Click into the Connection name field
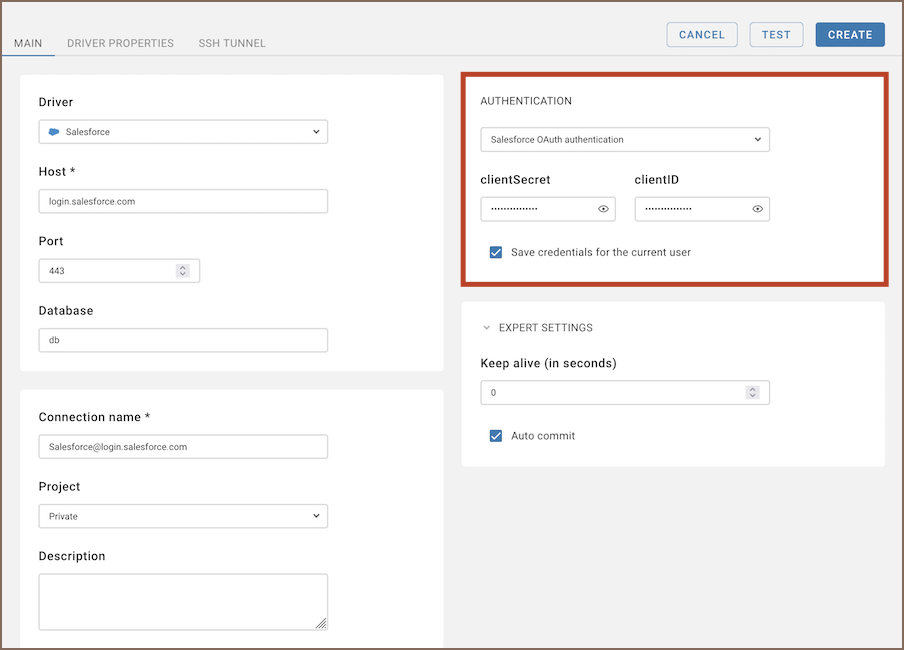Viewport: 904px width, 650px height. click(x=183, y=447)
